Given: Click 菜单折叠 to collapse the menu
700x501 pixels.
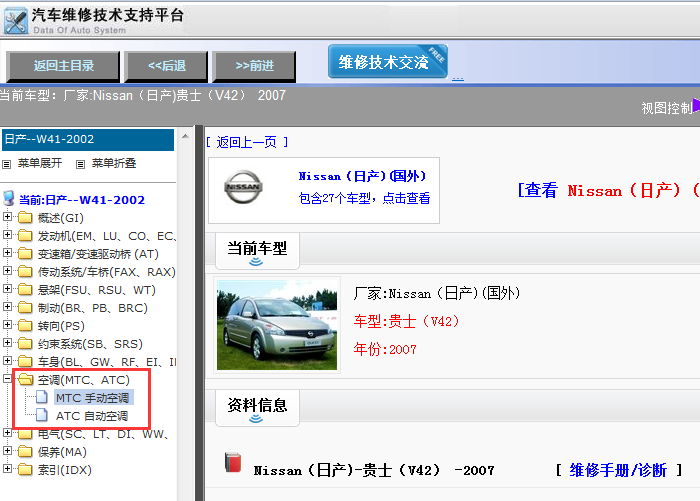Looking at the screenshot, I should coord(114,163).
